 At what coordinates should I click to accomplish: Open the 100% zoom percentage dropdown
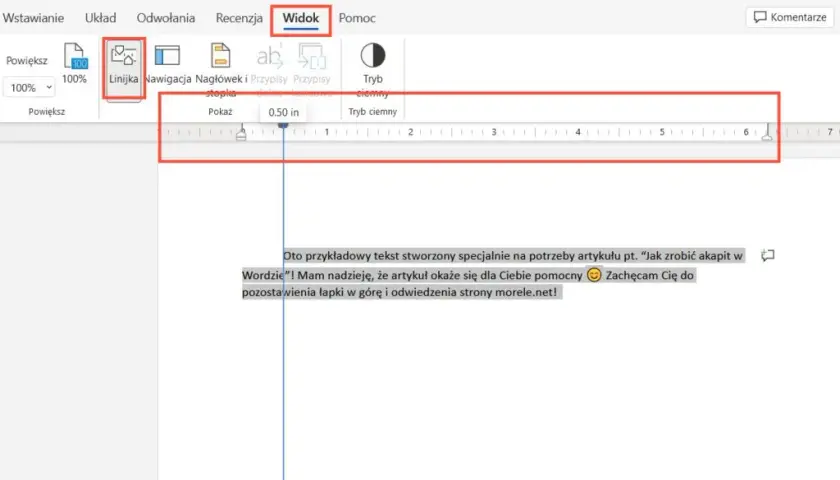tap(29, 87)
